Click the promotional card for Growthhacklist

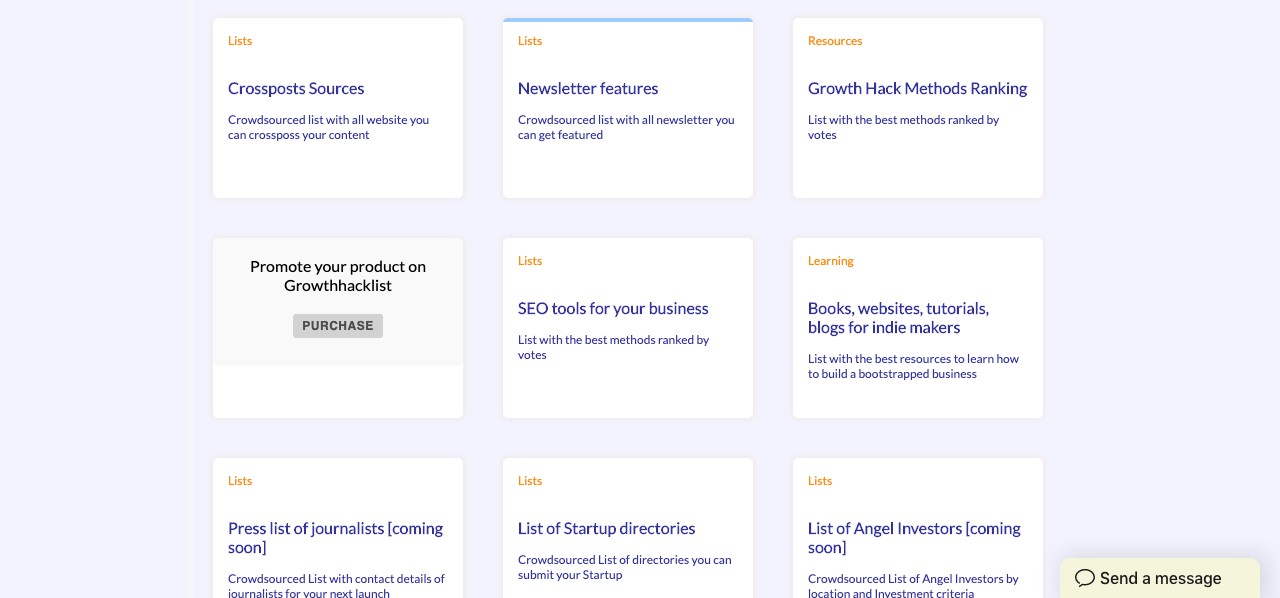point(337,275)
